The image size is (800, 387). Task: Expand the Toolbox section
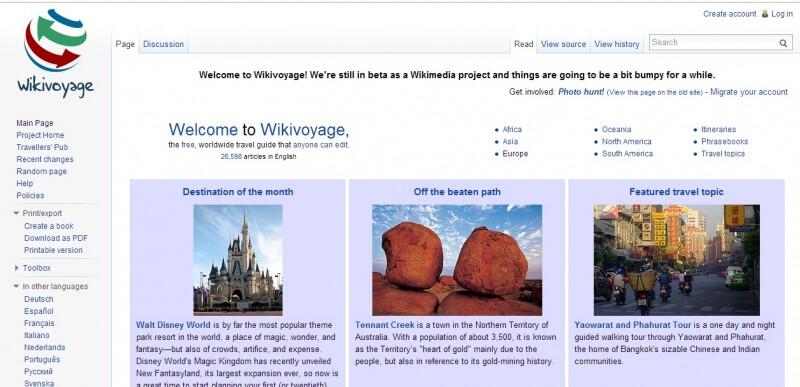click(x=16, y=268)
